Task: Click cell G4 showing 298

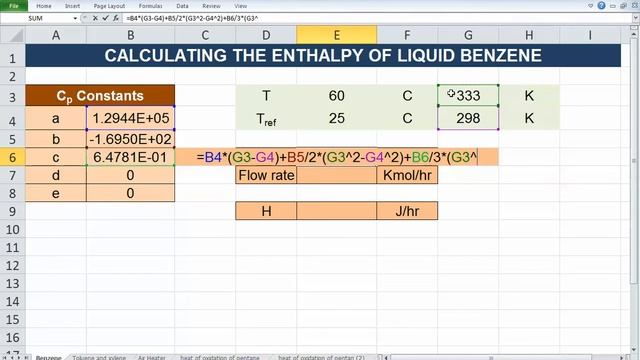Action: tap(468, 118)
